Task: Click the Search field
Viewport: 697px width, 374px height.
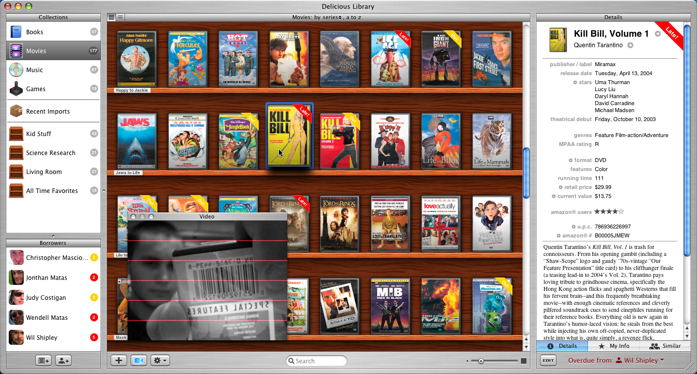Action: (316, 361)
